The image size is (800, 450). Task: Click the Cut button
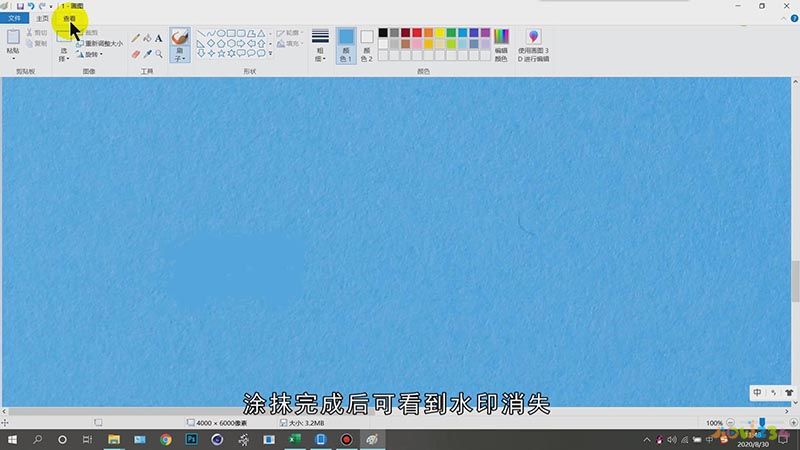pos(37,33)
